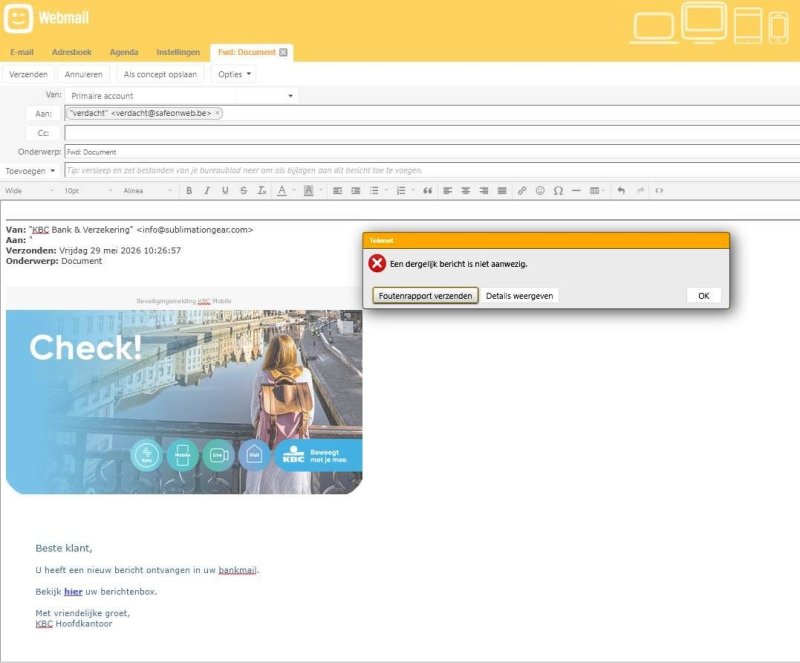800x663 pixels.
Task: Align text left
Action: click(x=447, y=191)
